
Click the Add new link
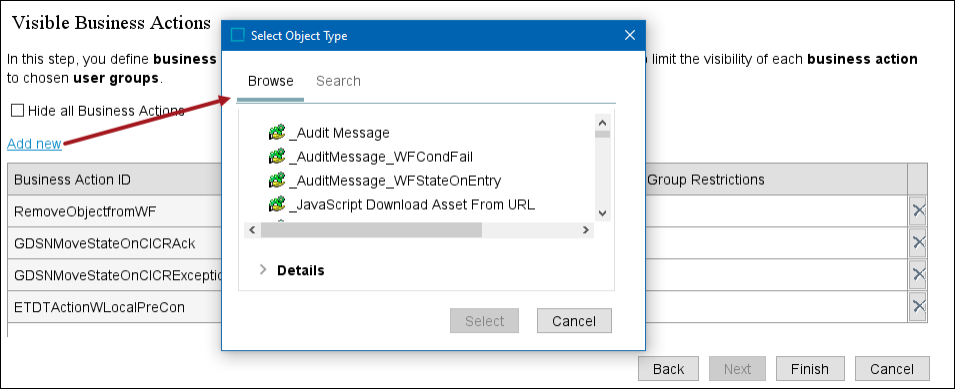[34, 144]
